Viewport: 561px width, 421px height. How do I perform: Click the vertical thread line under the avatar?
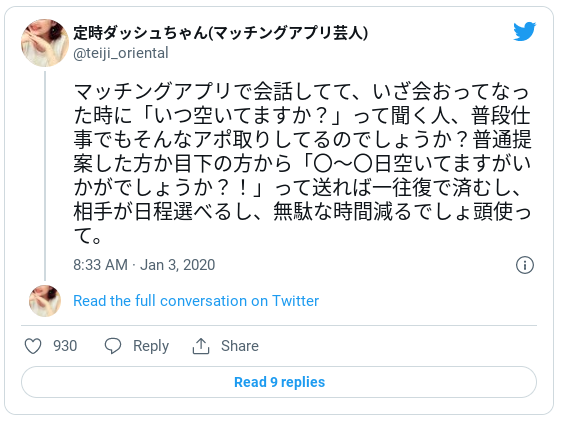(x=45, y=176)
